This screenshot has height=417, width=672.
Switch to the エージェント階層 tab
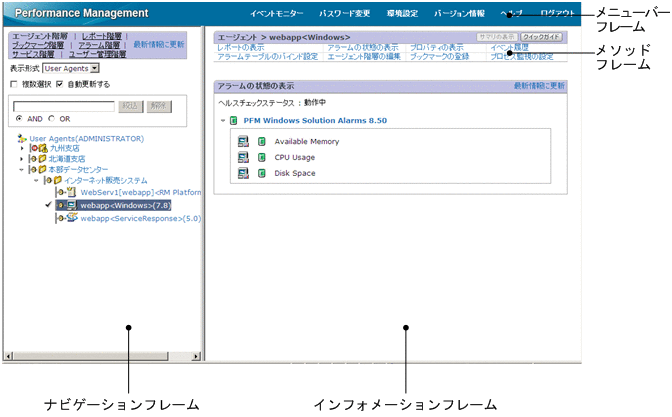[40, 36]
